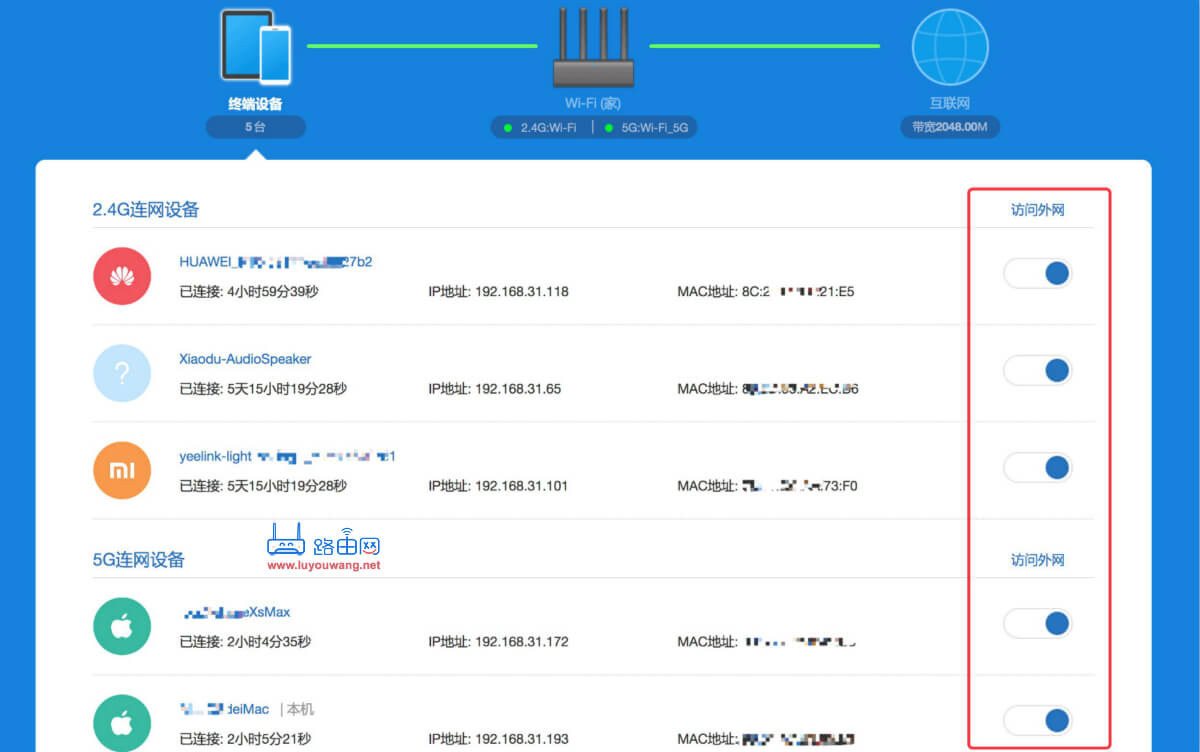The height and width of the screenshot is (752, 1200).
Task: Click the HUAWEI device name link
Action: [x=275, y=261]
